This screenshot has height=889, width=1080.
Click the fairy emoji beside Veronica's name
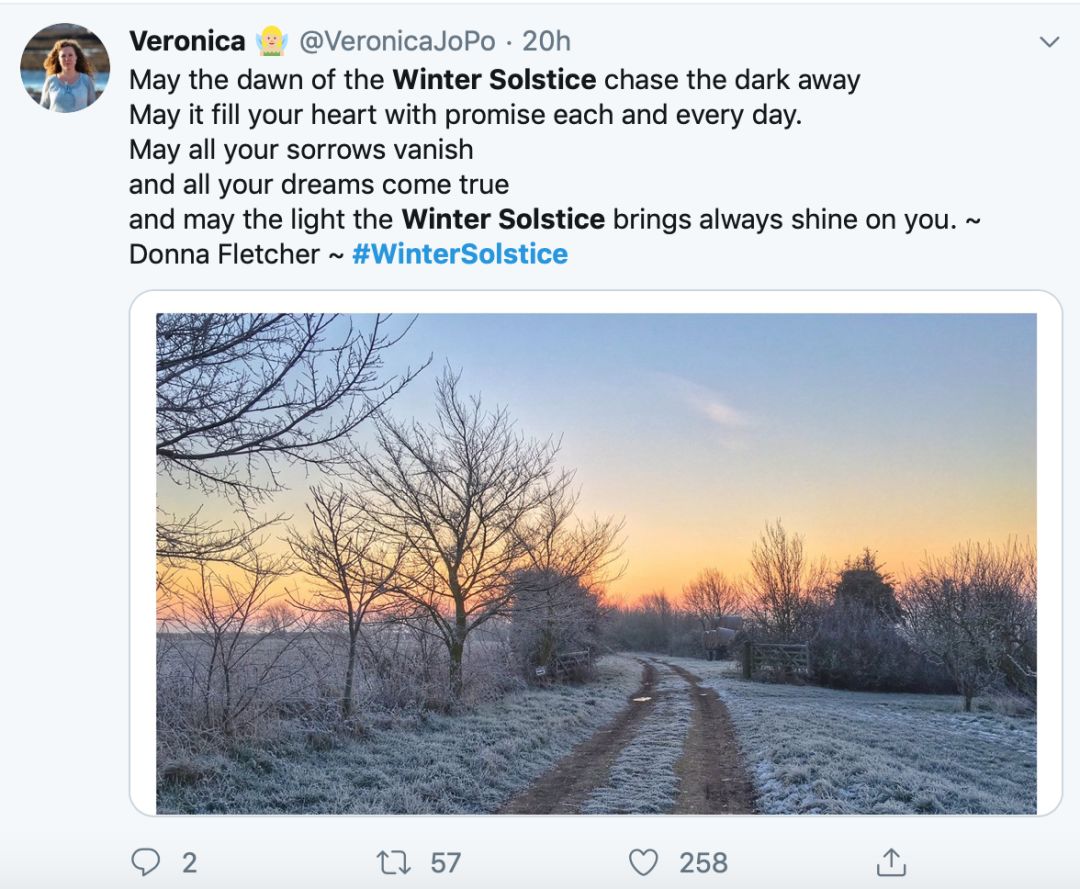point(272,41)
